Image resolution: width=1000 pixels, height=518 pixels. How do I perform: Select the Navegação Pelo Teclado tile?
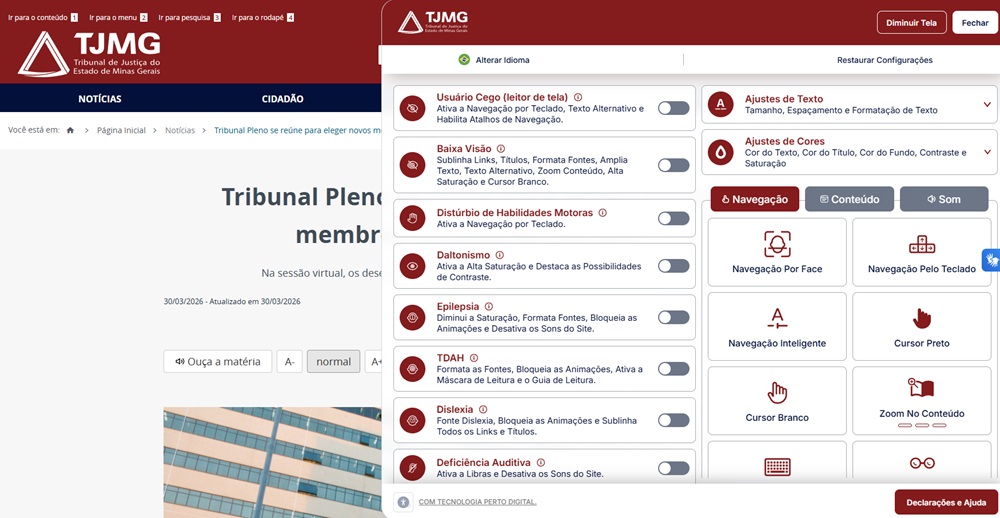921,252
